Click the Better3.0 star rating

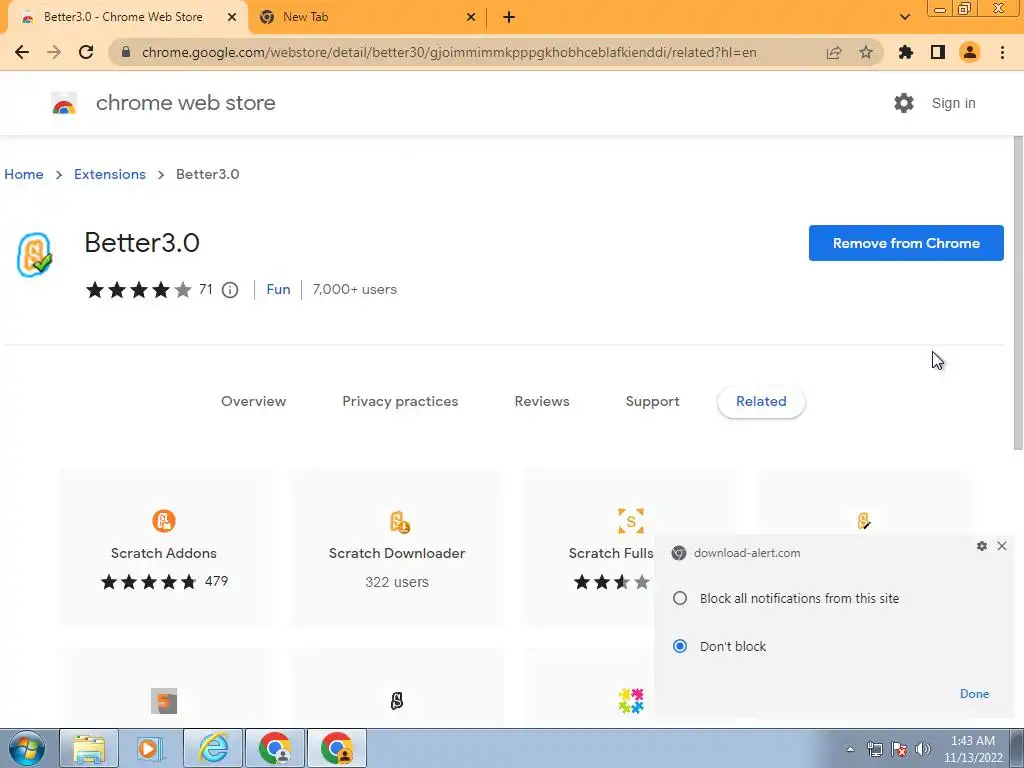point(138,290)
